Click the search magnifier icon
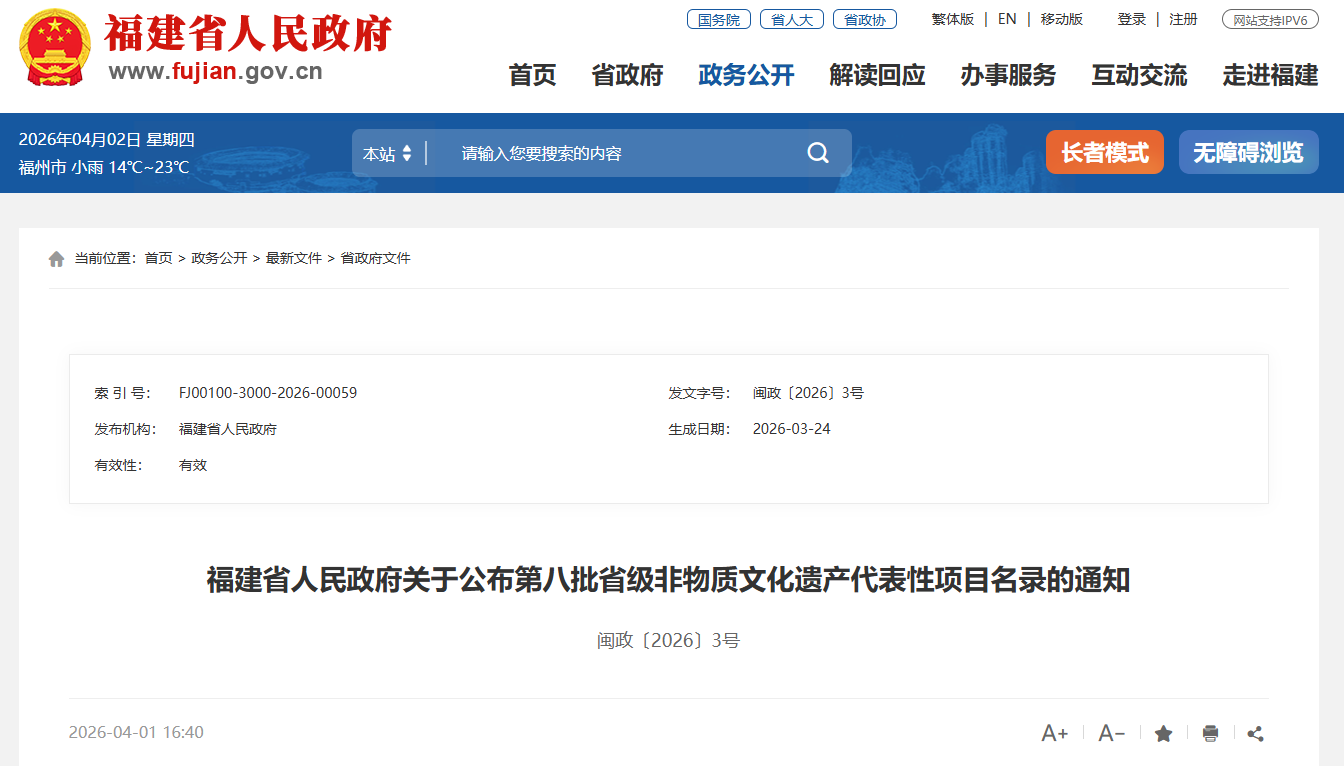This screenshot has width=1344, height=766. click(x=818, y=153)
